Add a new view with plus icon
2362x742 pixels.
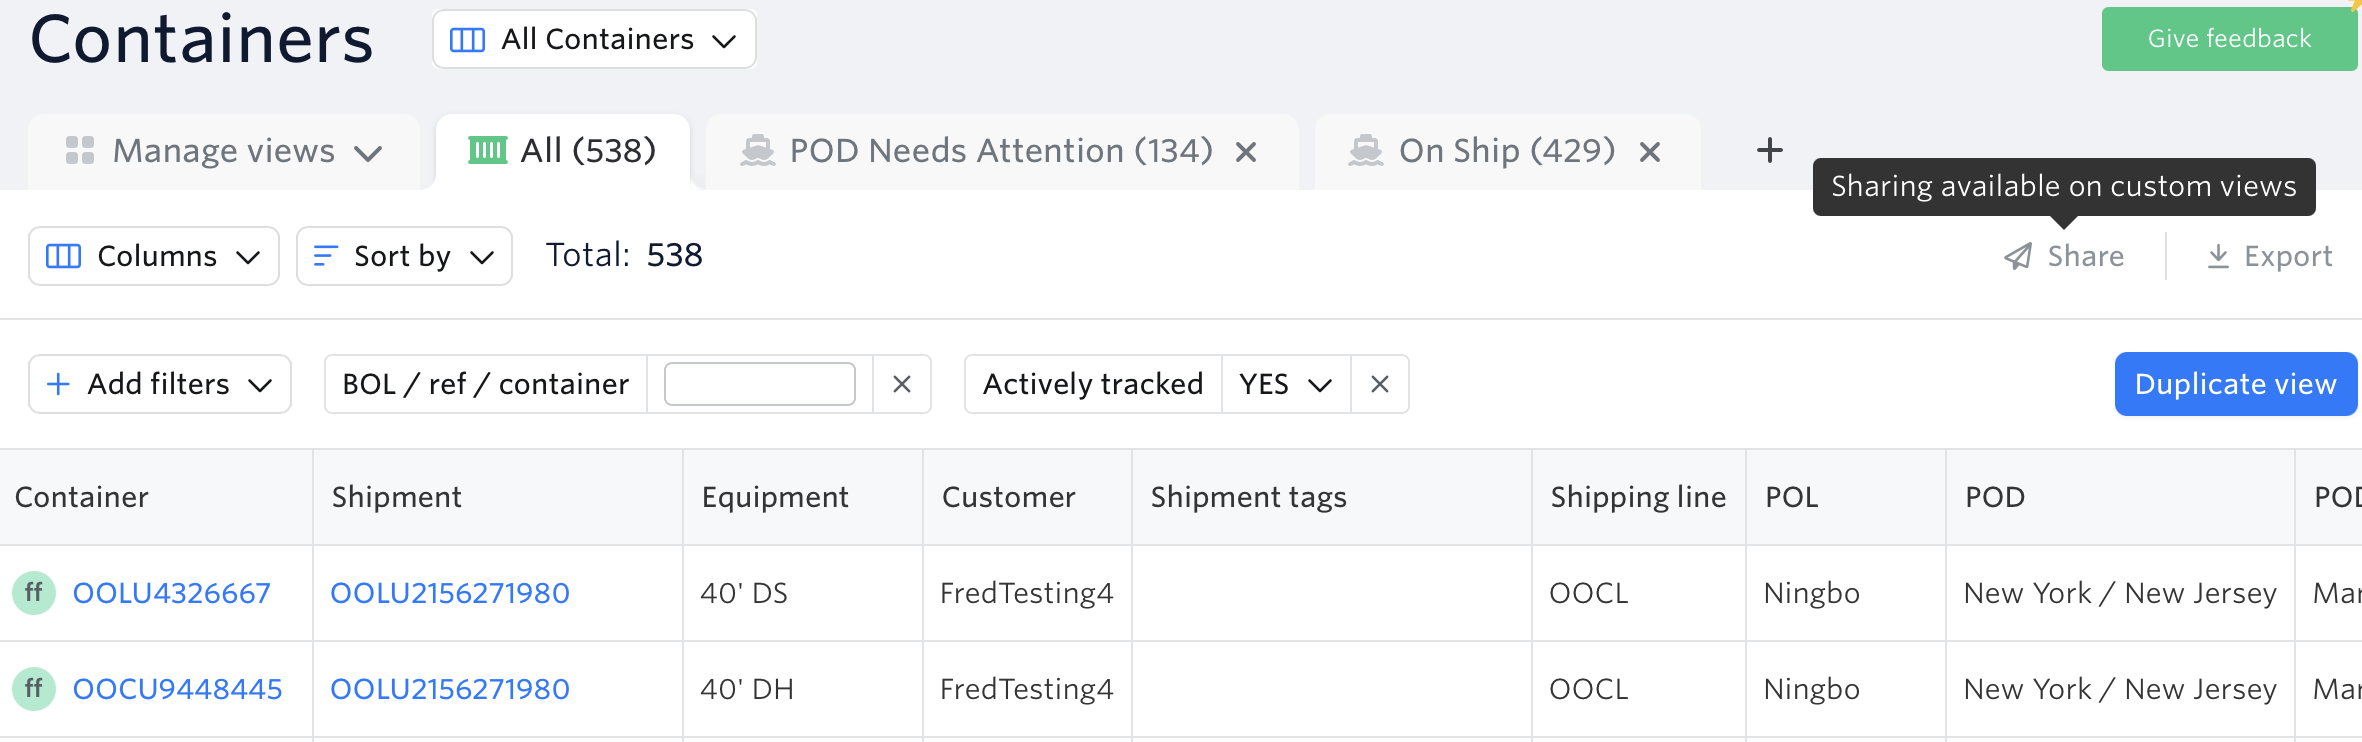click(x=1769, y=151)
